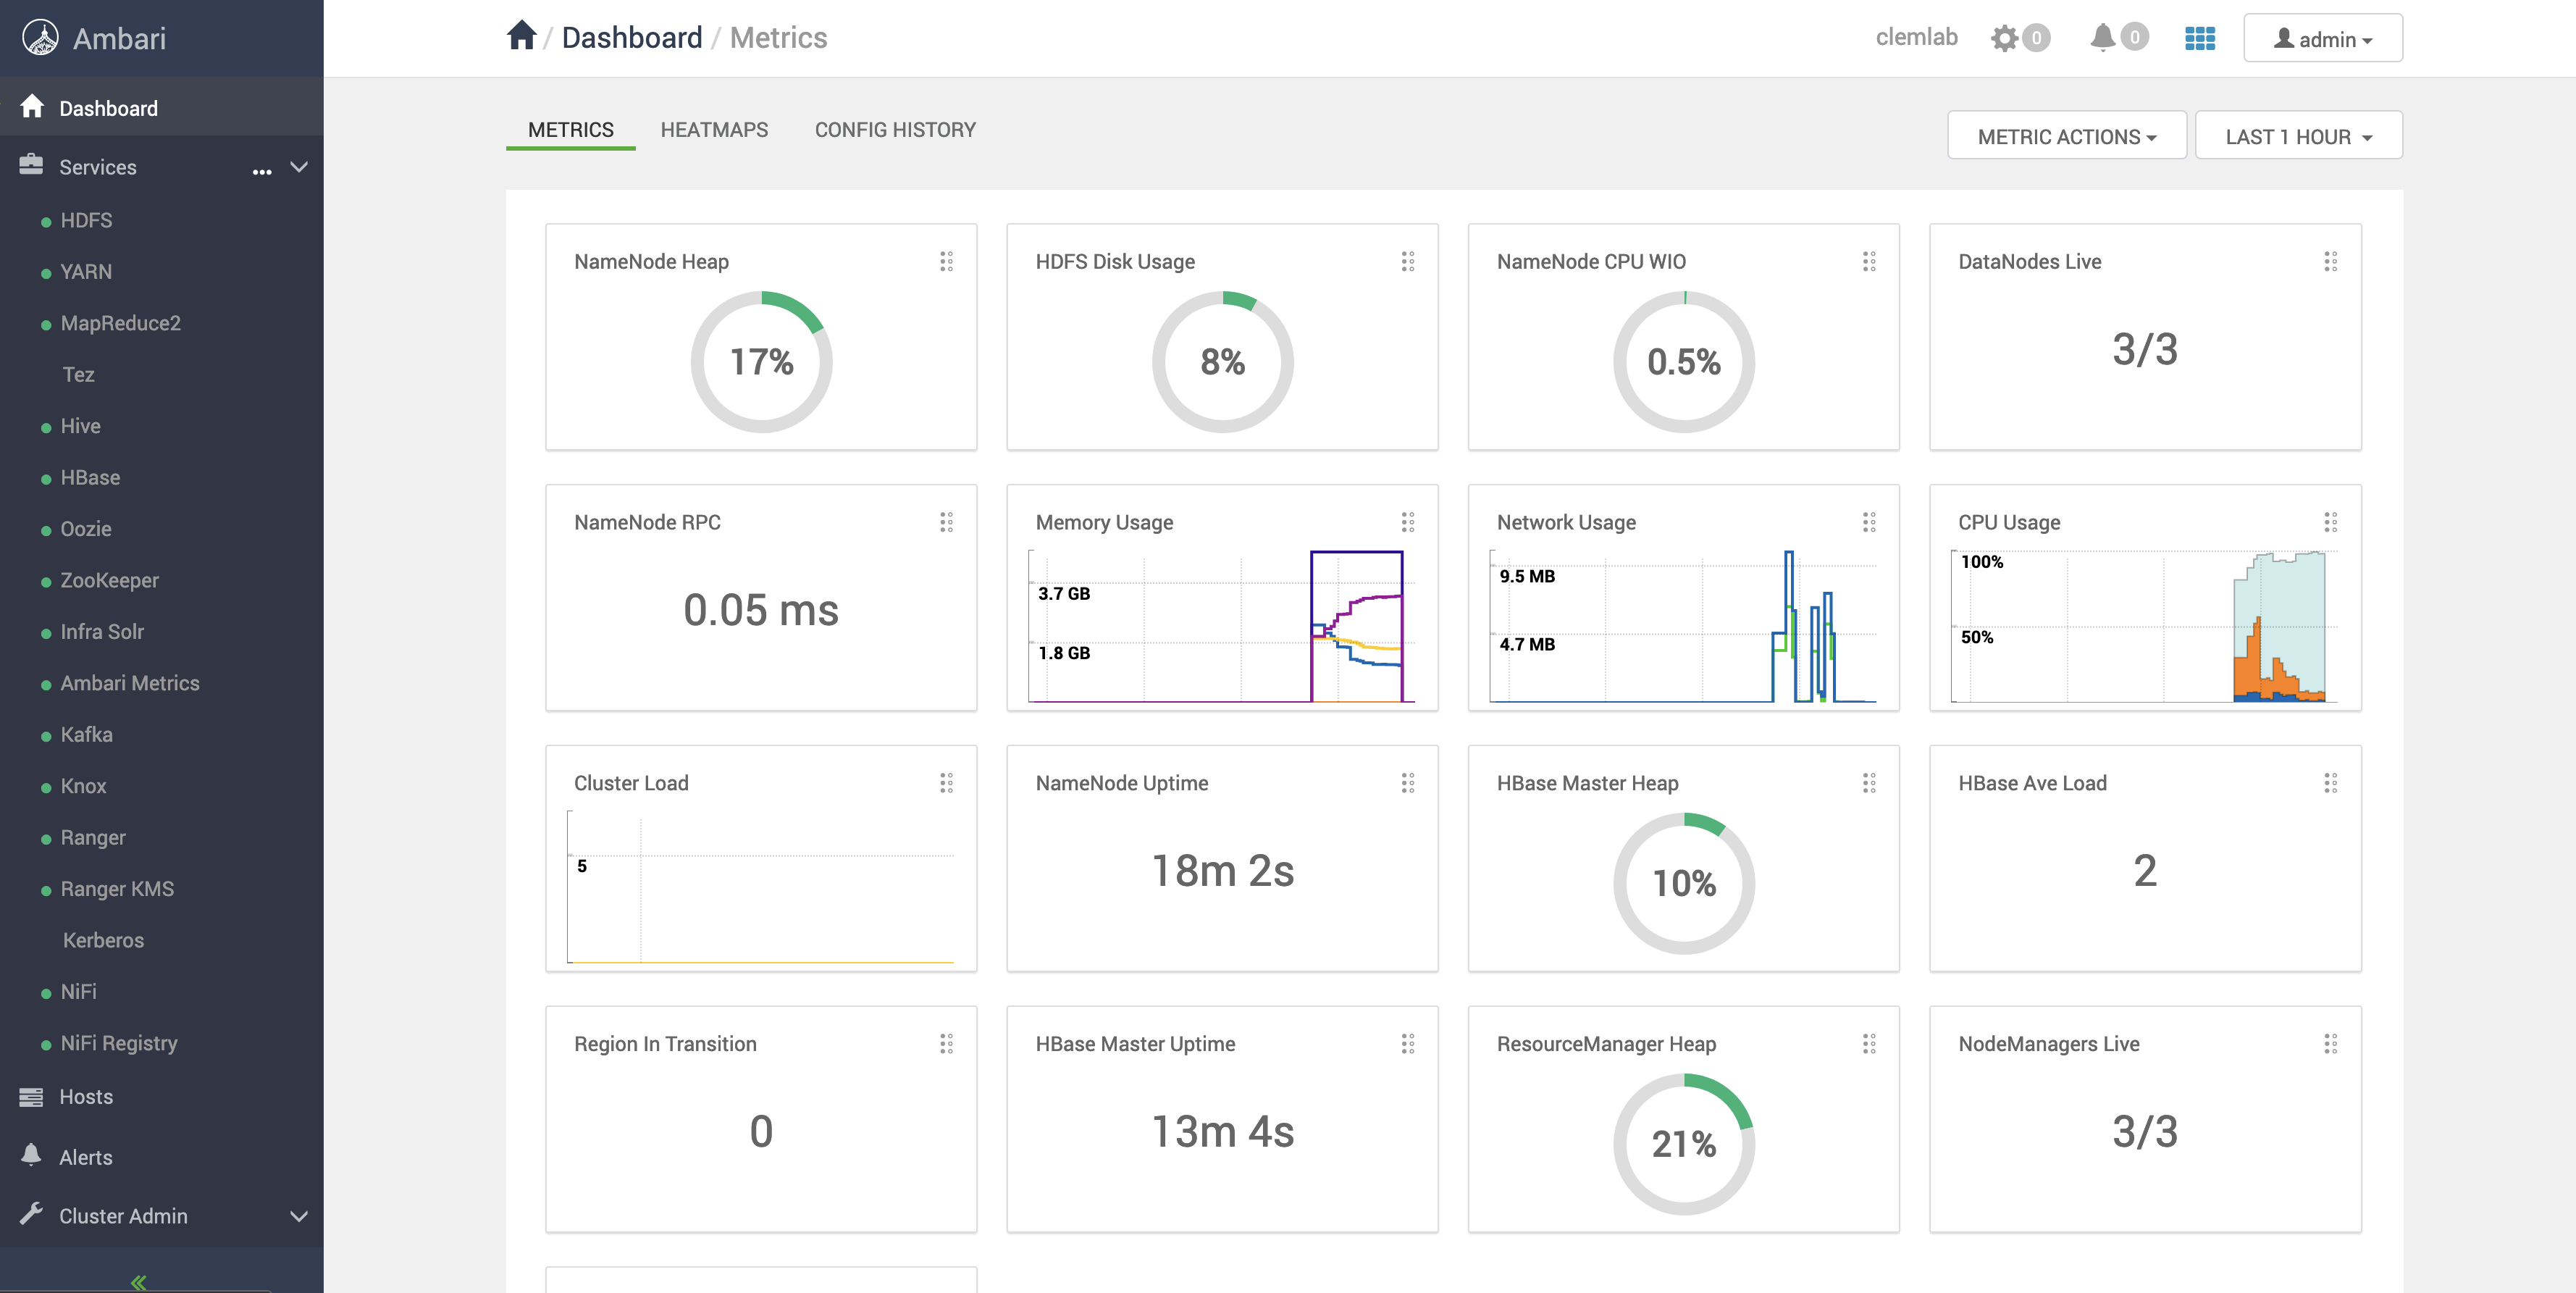The height and width of the screenshot is (1293, 2576).
Task: Collapse the sidebar with double-chevron icon
Action: click(138, 1282)
